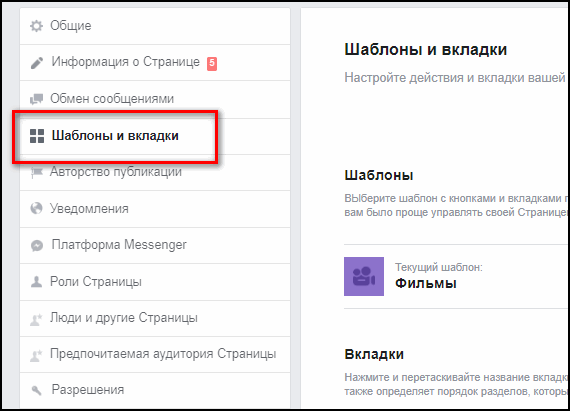This screenshot has height=411, width=570.
Task: Open Информация о Странице settings
Action: click(155, 63)
